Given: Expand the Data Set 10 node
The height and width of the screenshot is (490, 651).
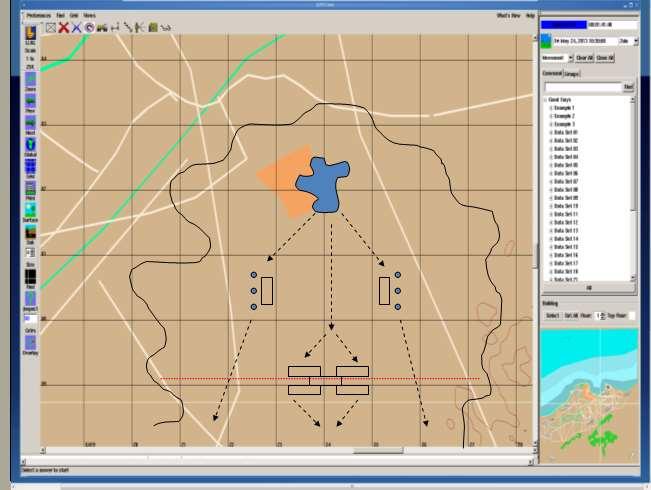Looking at the screenshot, I should point(551,206).
